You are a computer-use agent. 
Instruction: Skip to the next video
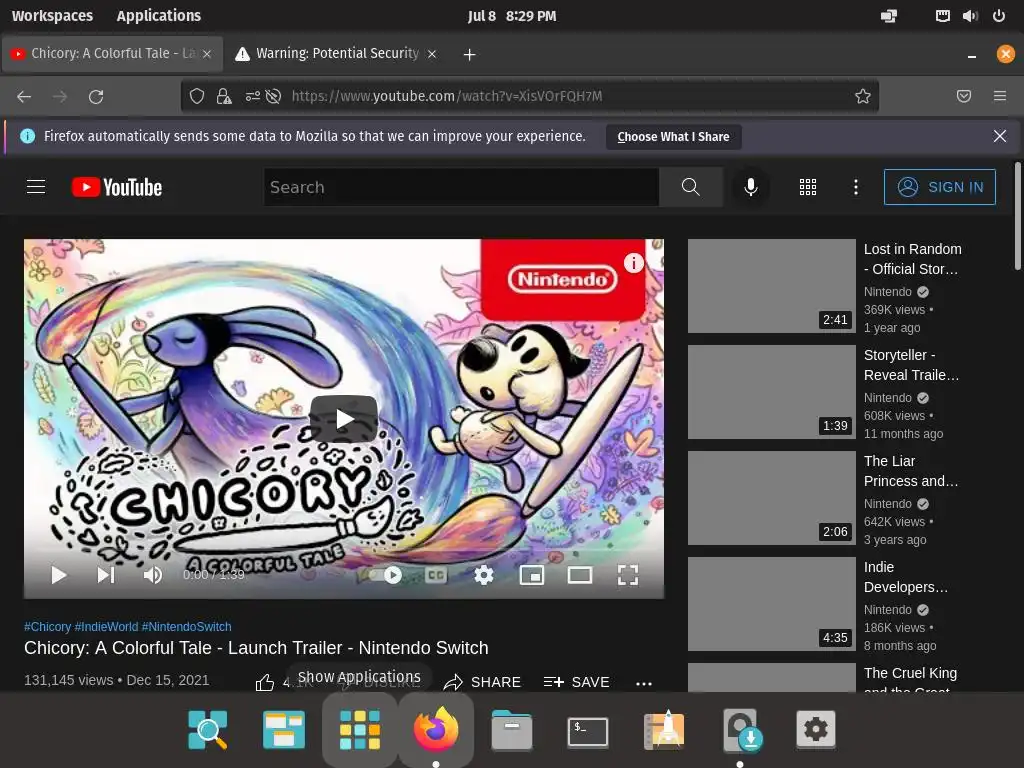(106, 575)
